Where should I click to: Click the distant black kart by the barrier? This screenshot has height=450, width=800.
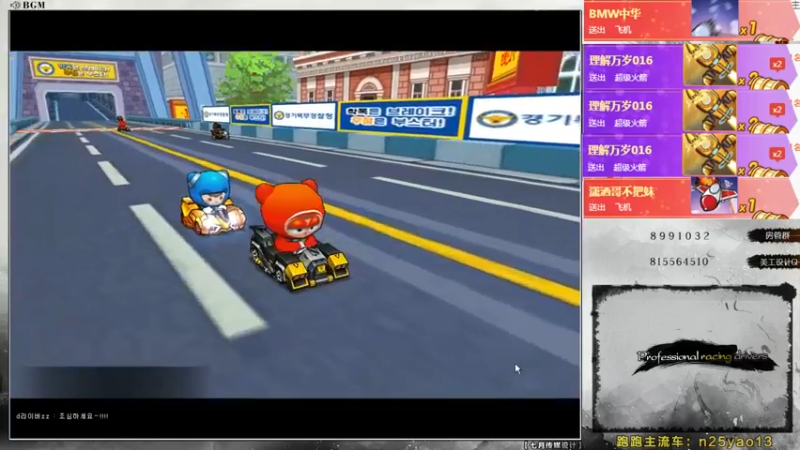point(219,132)
